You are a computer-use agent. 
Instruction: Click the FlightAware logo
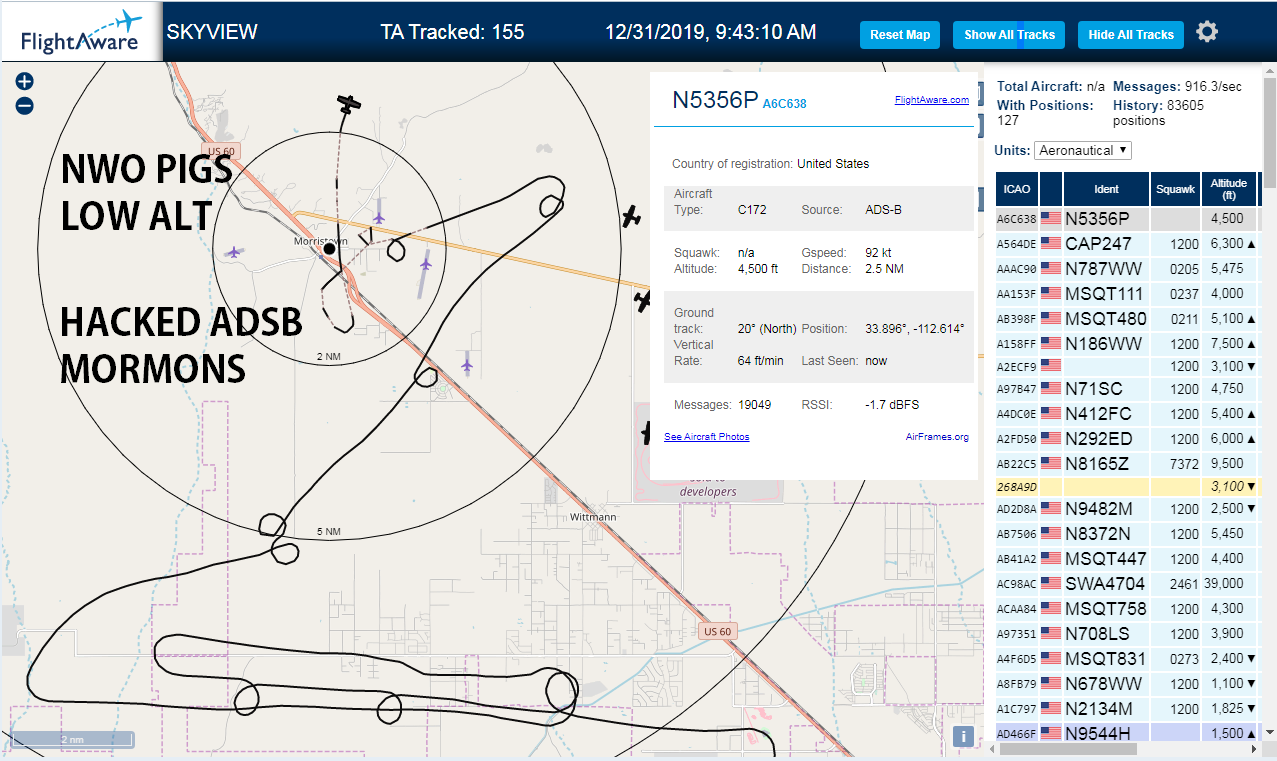tap(81, 33)
